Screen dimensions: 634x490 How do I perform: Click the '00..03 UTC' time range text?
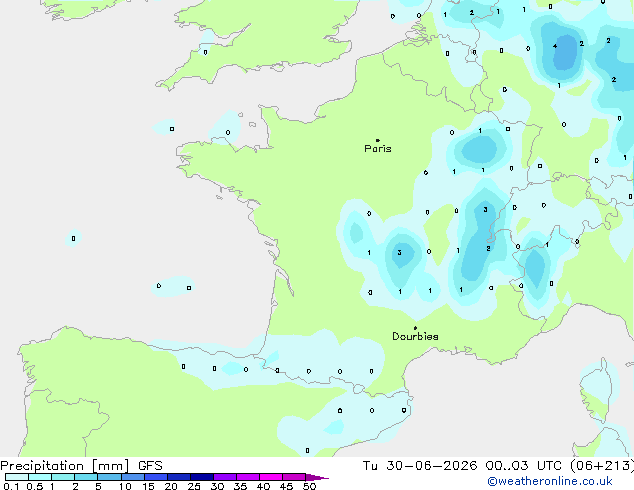(x=524, y=466)
